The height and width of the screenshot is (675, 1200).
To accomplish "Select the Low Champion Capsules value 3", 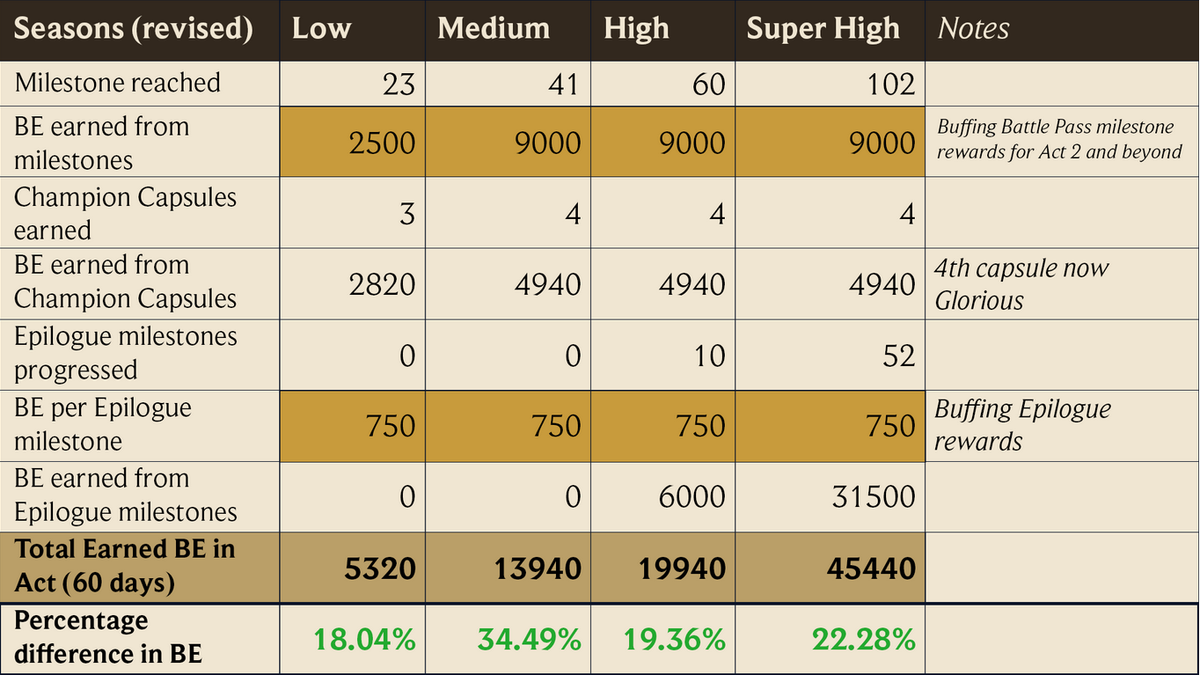I will click(406, 214).
